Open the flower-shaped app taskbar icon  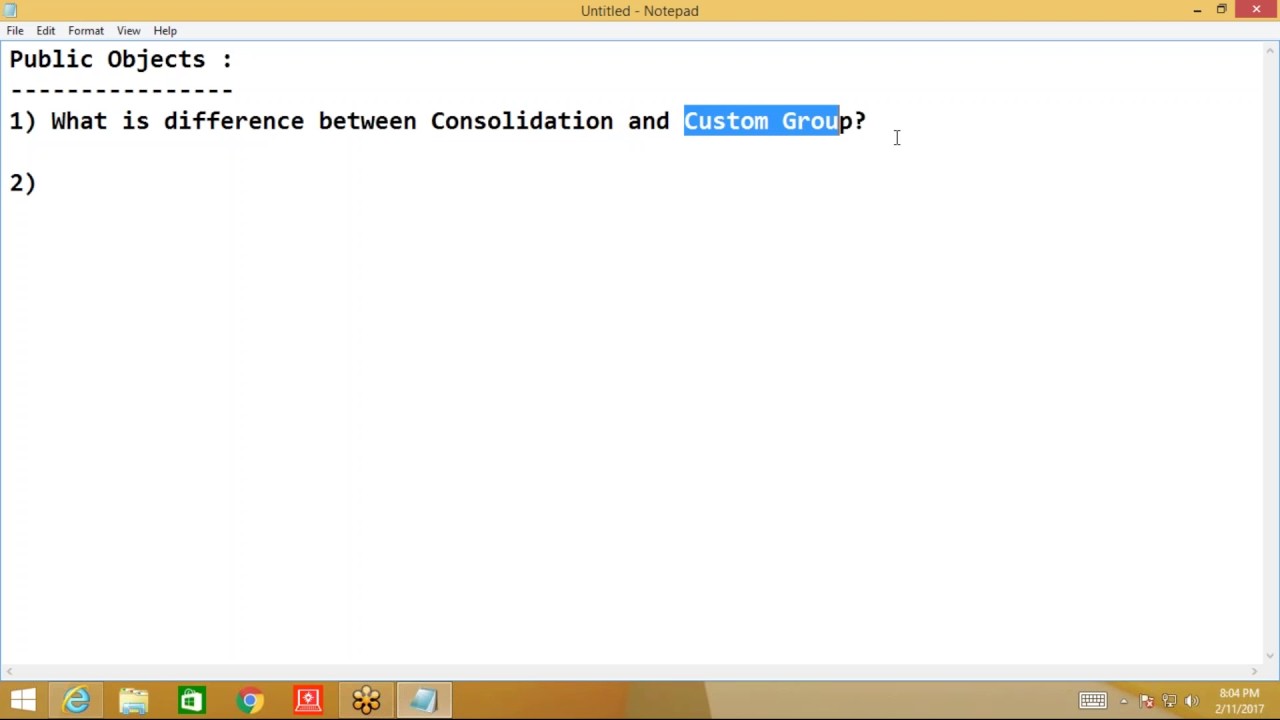click(366, 700)
